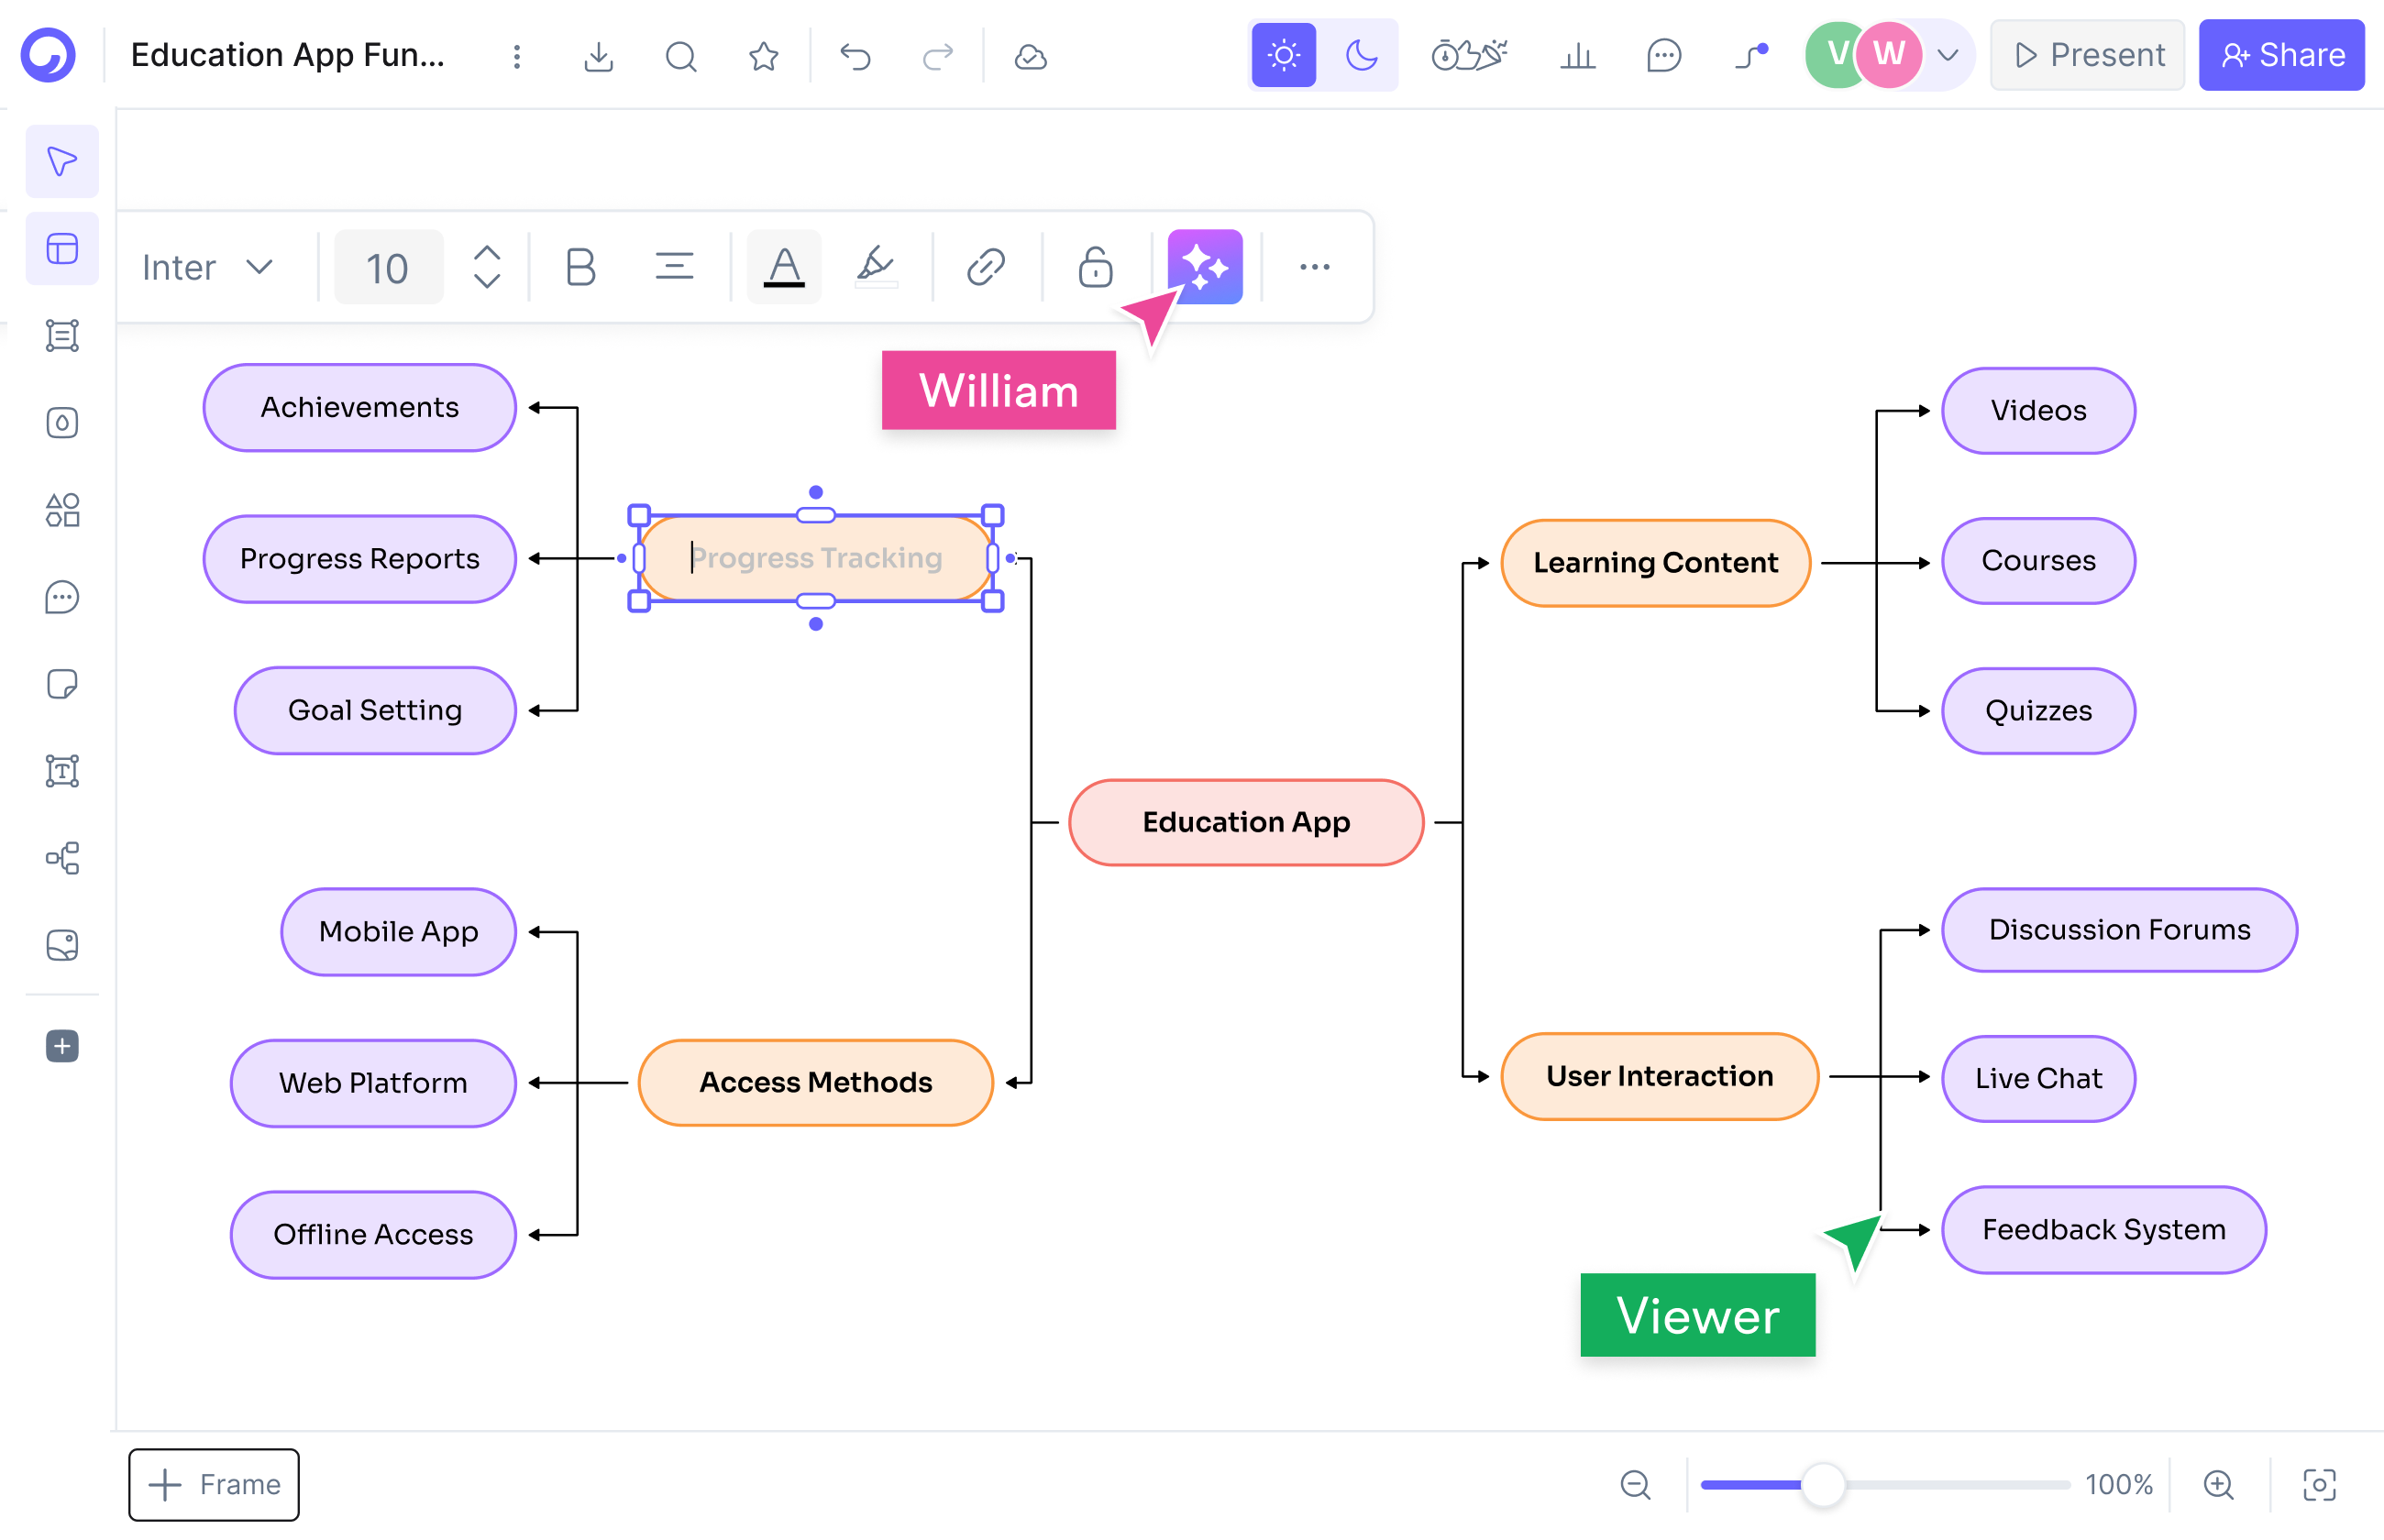Open comments panel in top bar
The image size is (2384, 1540).
(1664, 55)
